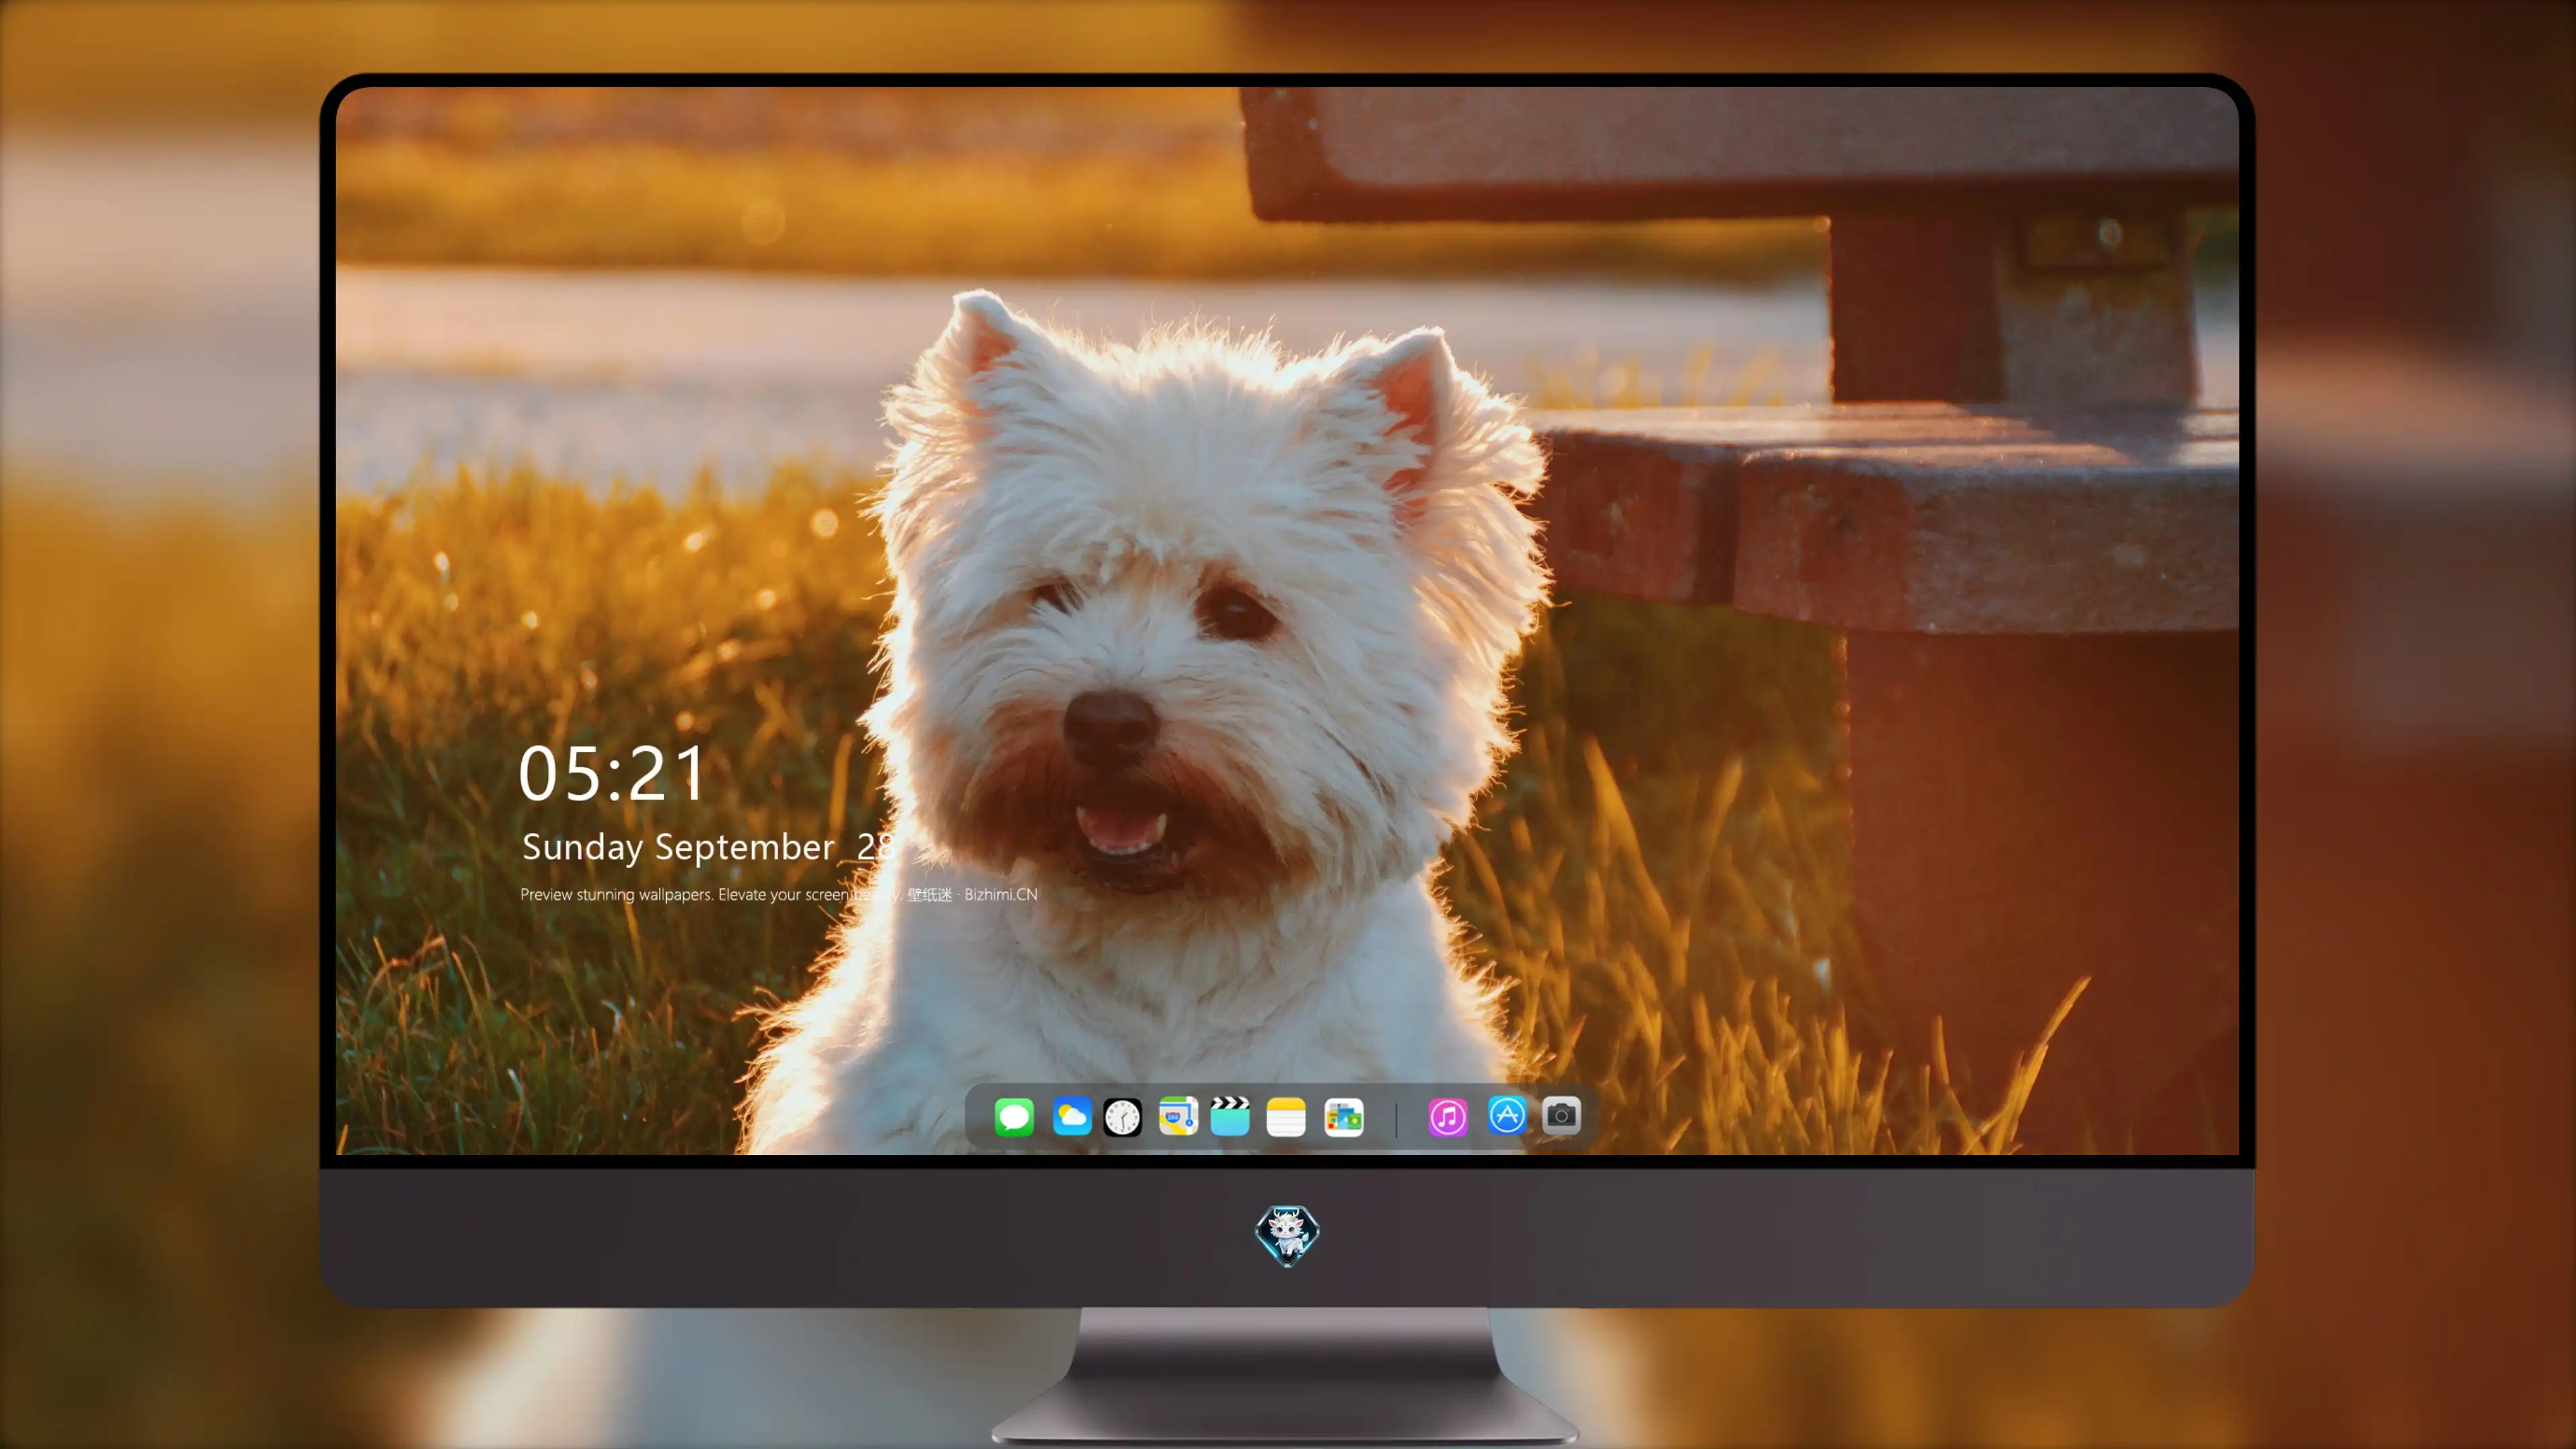Open the yellow Notes app in the dock

(x=1286, y=1117)
